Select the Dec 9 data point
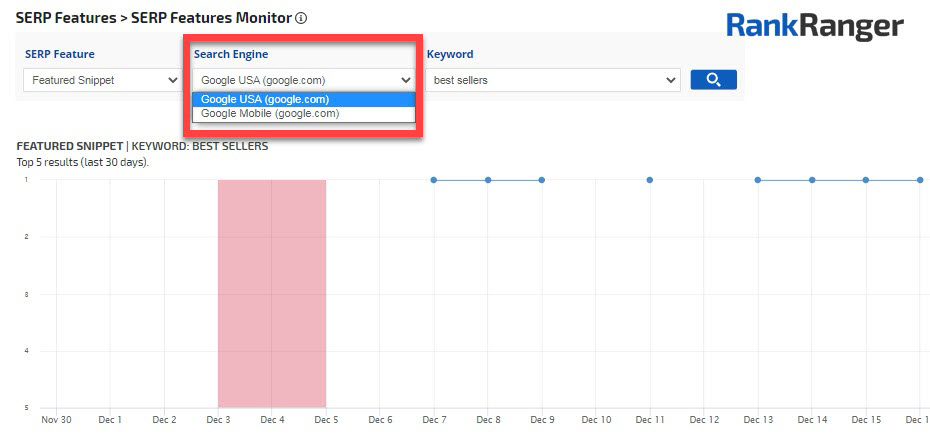The image size is (930, 444). (542, 180)
